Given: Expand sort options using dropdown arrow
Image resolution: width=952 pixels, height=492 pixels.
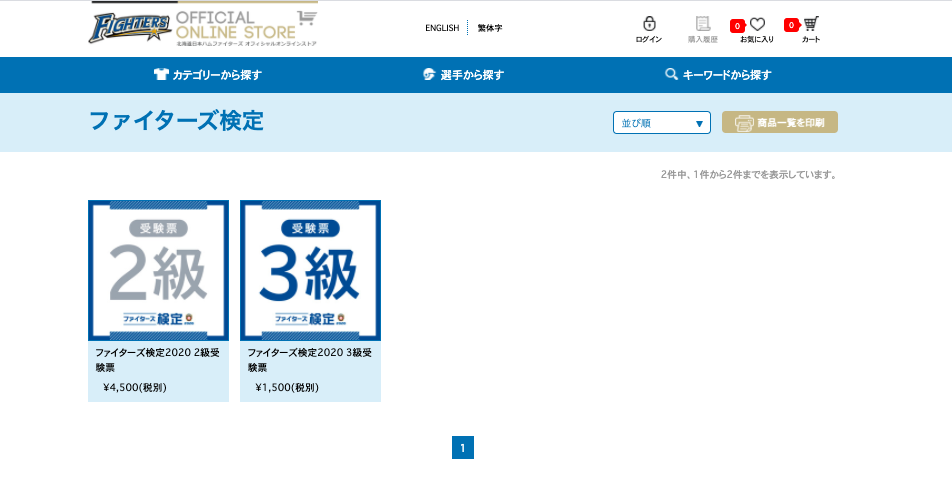Looking at the screenshot, I should click(699, 124).
